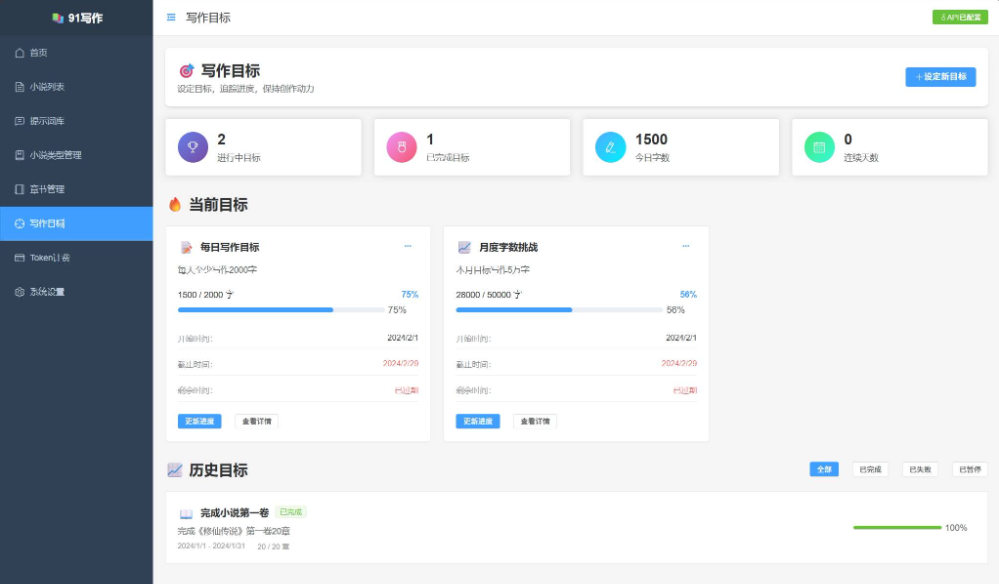Click the blue pen icon for 今日字数
The height and width of the screenshot is (584, 999).
610,147
